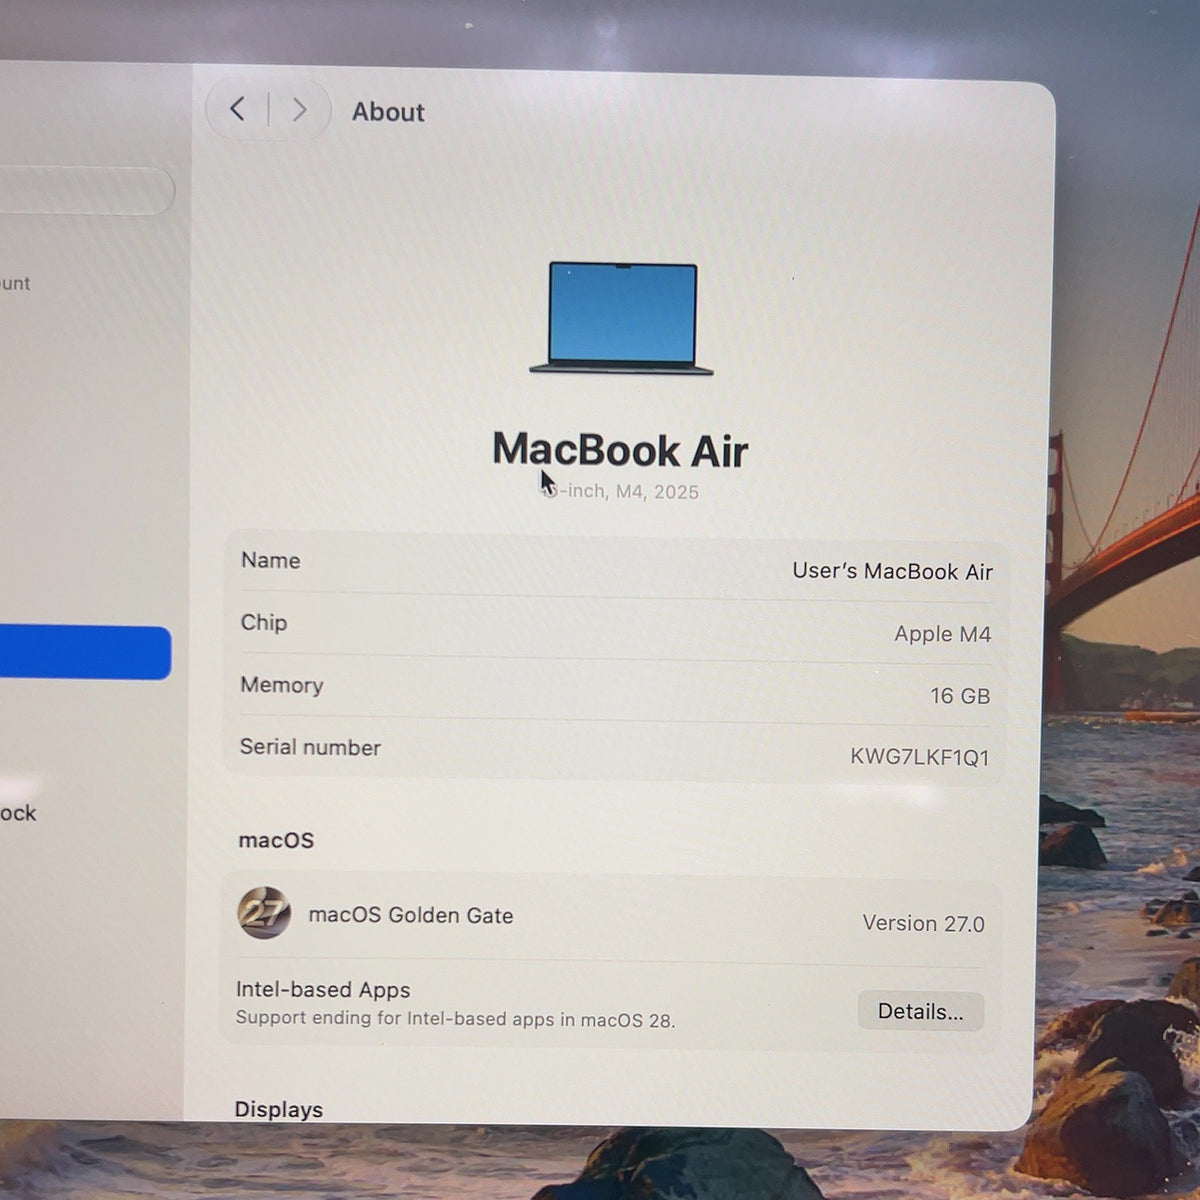Click the Version 27.0 text

[x=923, y=923]
